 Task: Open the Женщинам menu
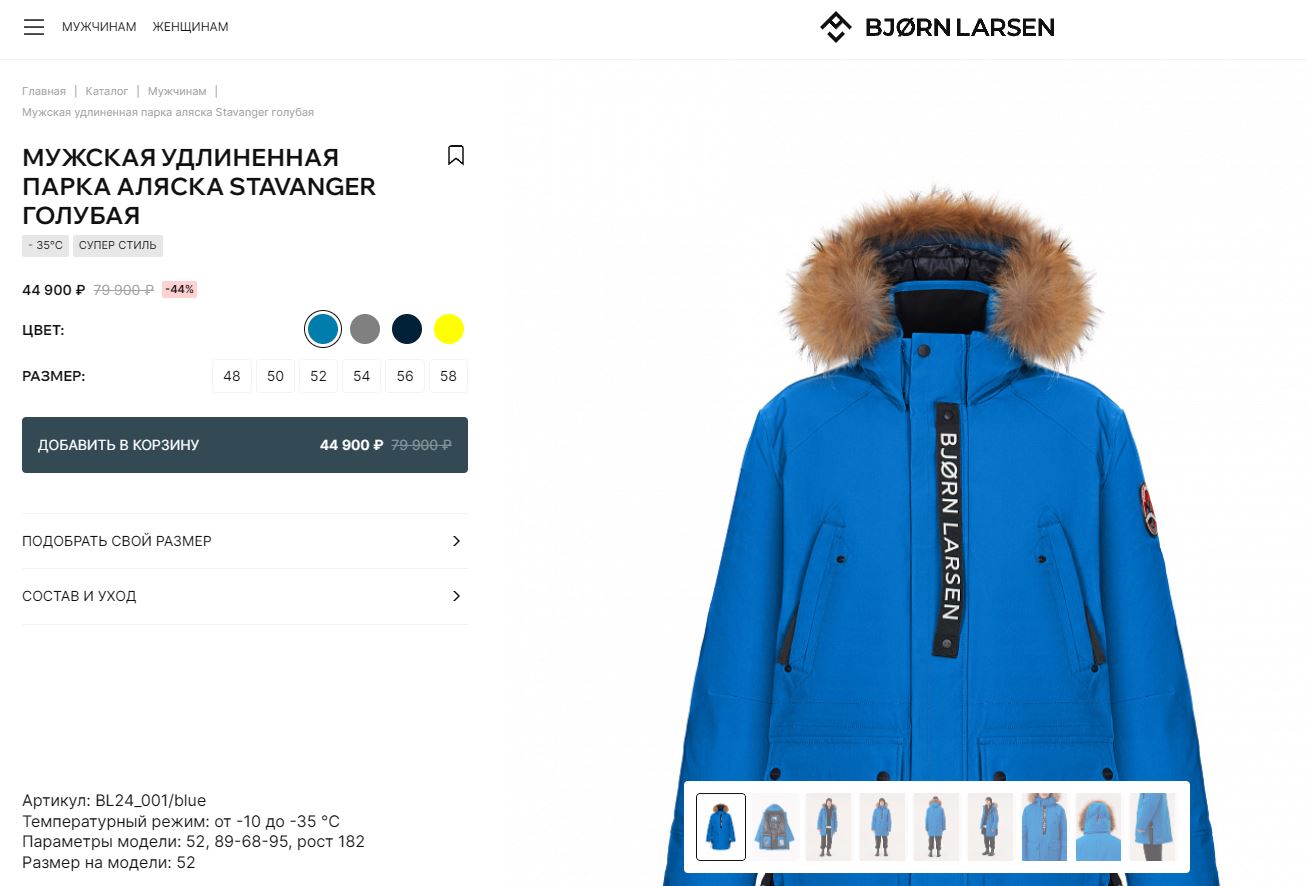pyautogui.click(x=191, y=27)
